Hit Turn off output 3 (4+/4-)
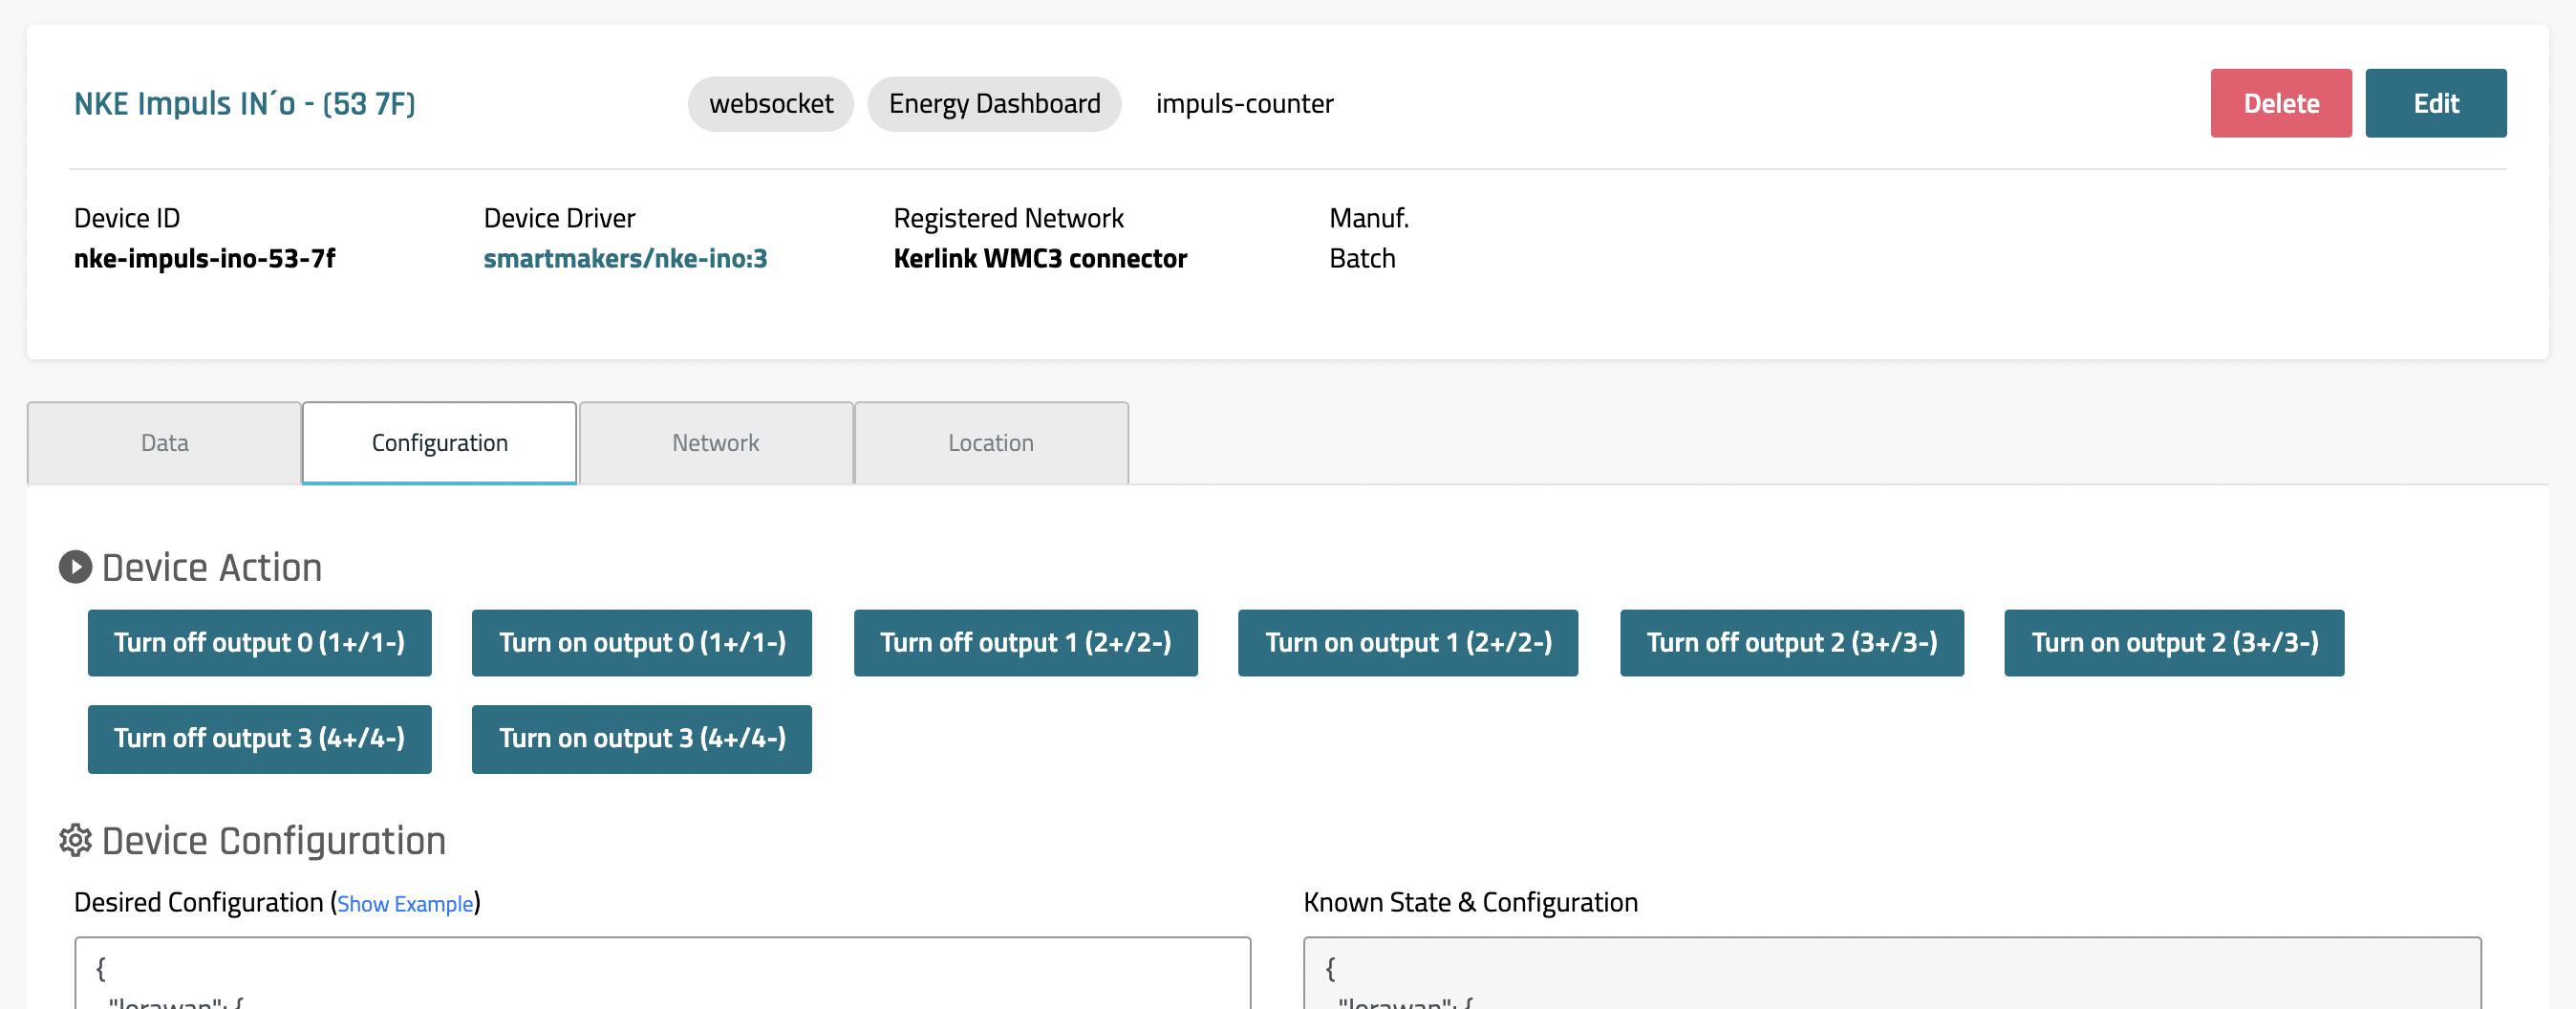2576x1009 pixels. pyautogui.click(x=259, y=739)
